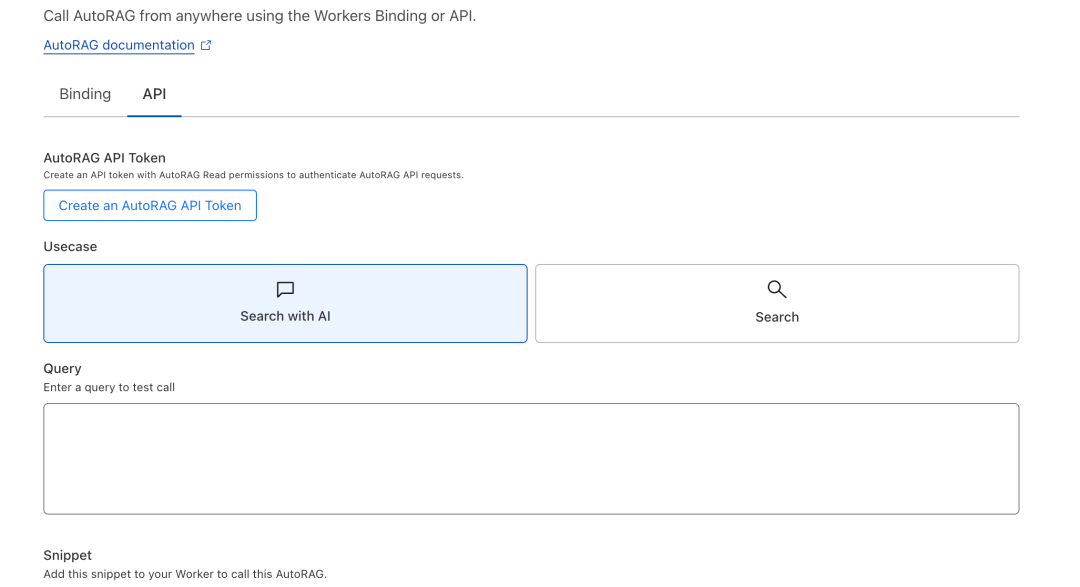
Task: Switch to the Binding tab
Action: 85,94
